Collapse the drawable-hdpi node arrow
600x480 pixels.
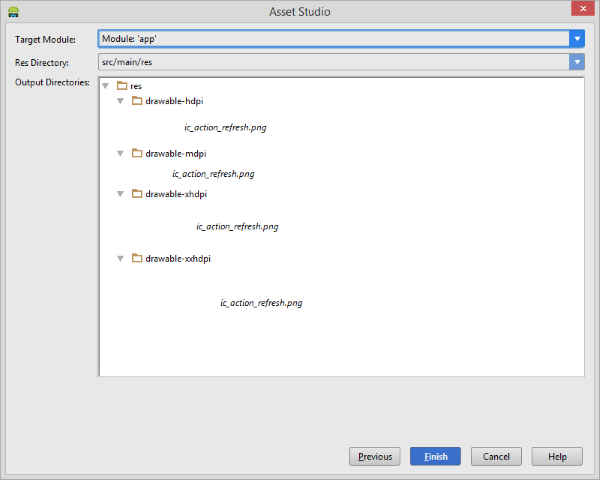click(x=121, y=101)
